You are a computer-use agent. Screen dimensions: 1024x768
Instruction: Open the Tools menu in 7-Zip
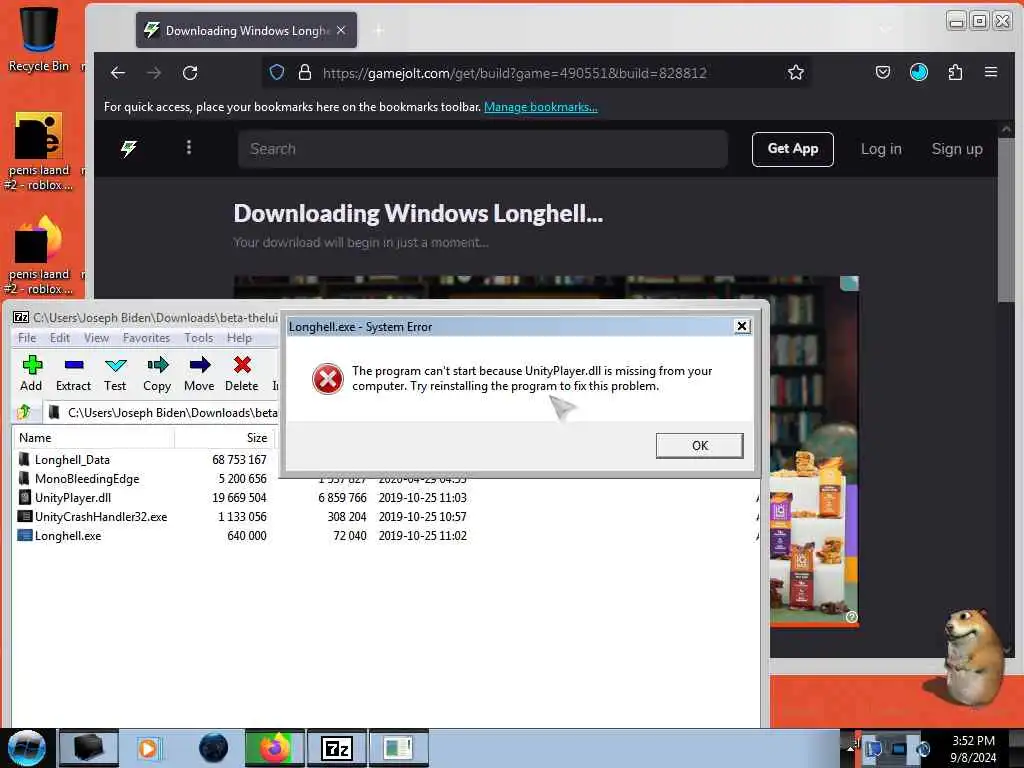199,338
